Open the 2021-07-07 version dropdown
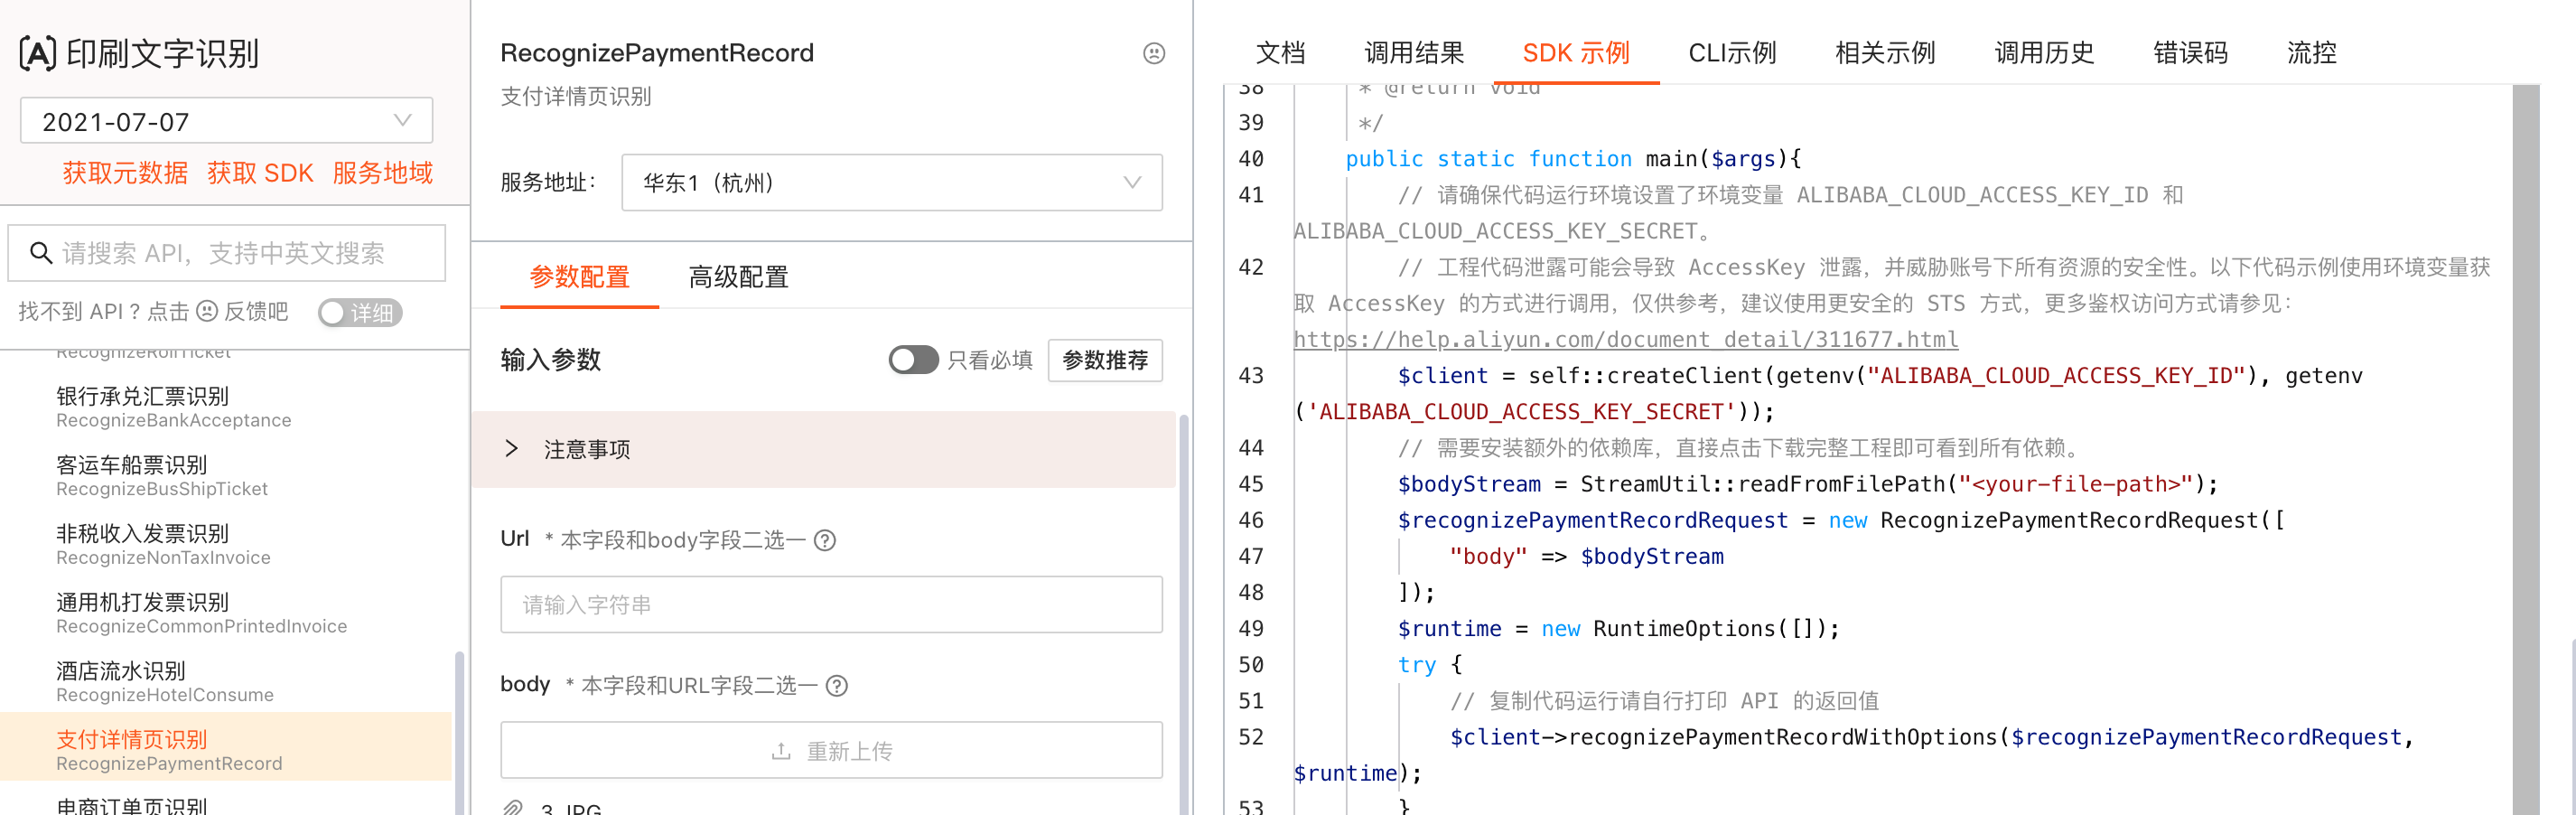2576x815 pixels. point(226,121)
